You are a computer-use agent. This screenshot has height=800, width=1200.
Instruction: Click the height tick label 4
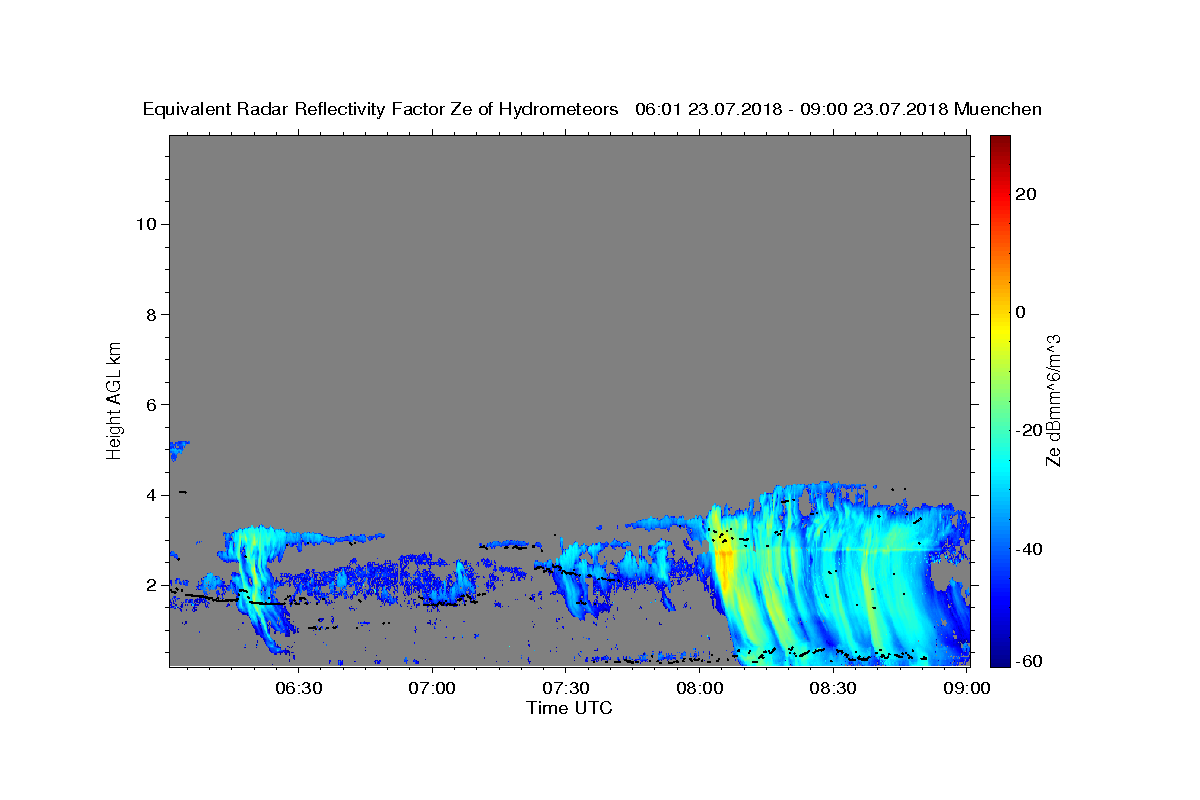point(152,495)
